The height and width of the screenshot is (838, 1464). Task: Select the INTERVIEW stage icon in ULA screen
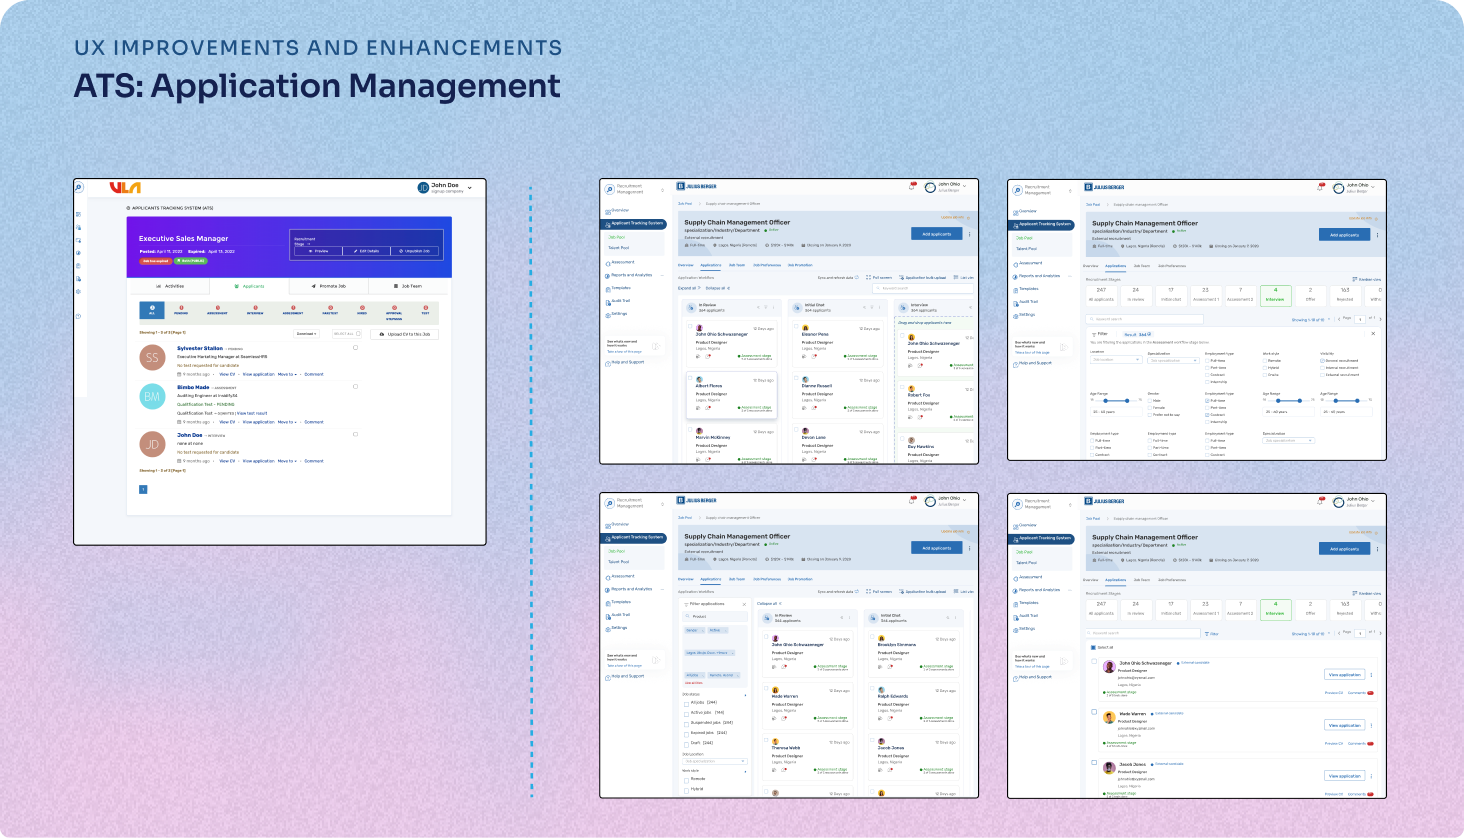click(255, 310)
